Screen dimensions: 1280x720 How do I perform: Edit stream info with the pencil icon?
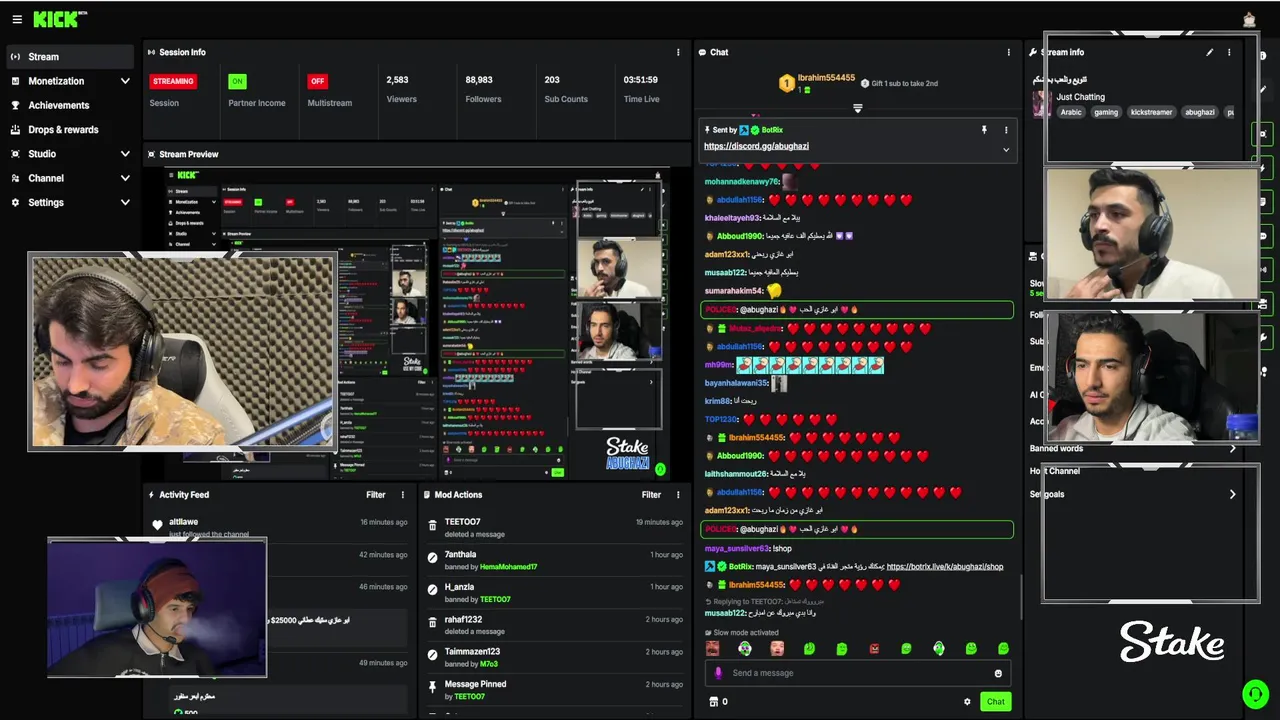tap(1209, 52)
